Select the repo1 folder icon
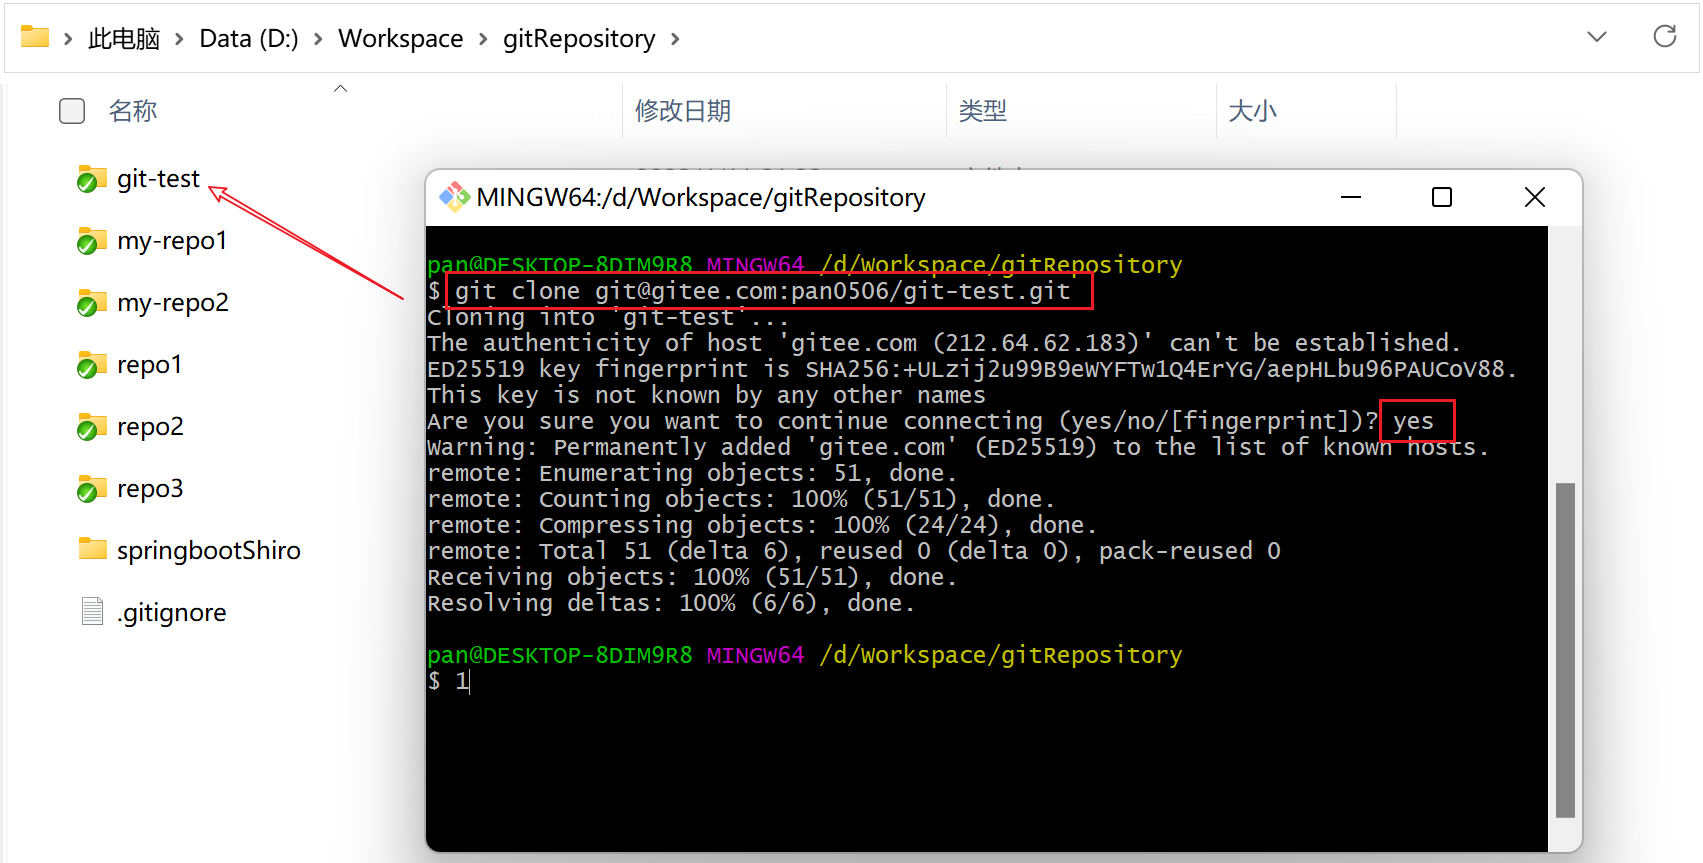Viewport: 1703px width, 863px height. click(x=92, y=365)
